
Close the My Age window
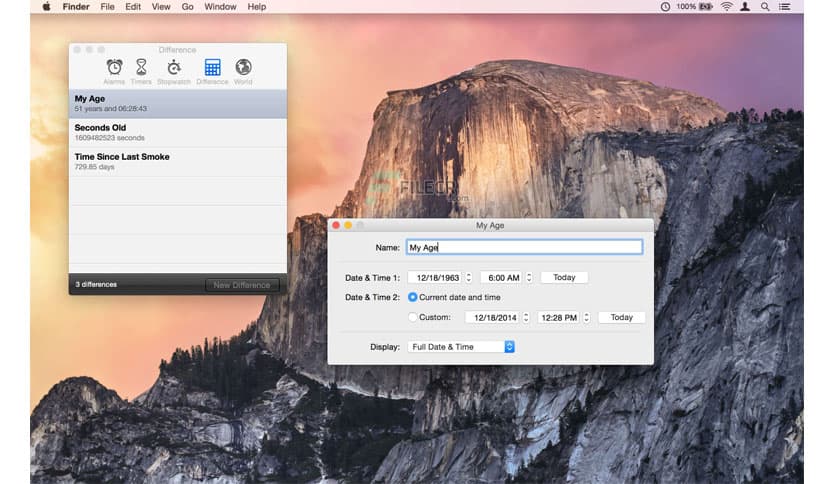point(336,225)
